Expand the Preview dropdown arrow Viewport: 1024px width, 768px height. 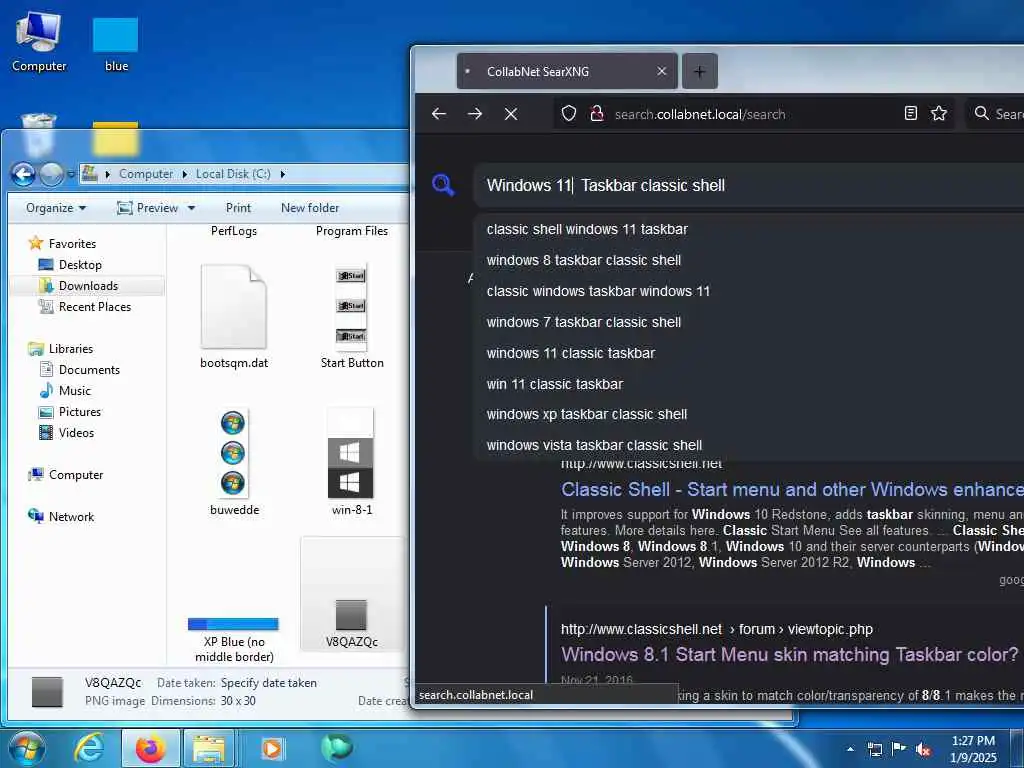tap(191, 208)
